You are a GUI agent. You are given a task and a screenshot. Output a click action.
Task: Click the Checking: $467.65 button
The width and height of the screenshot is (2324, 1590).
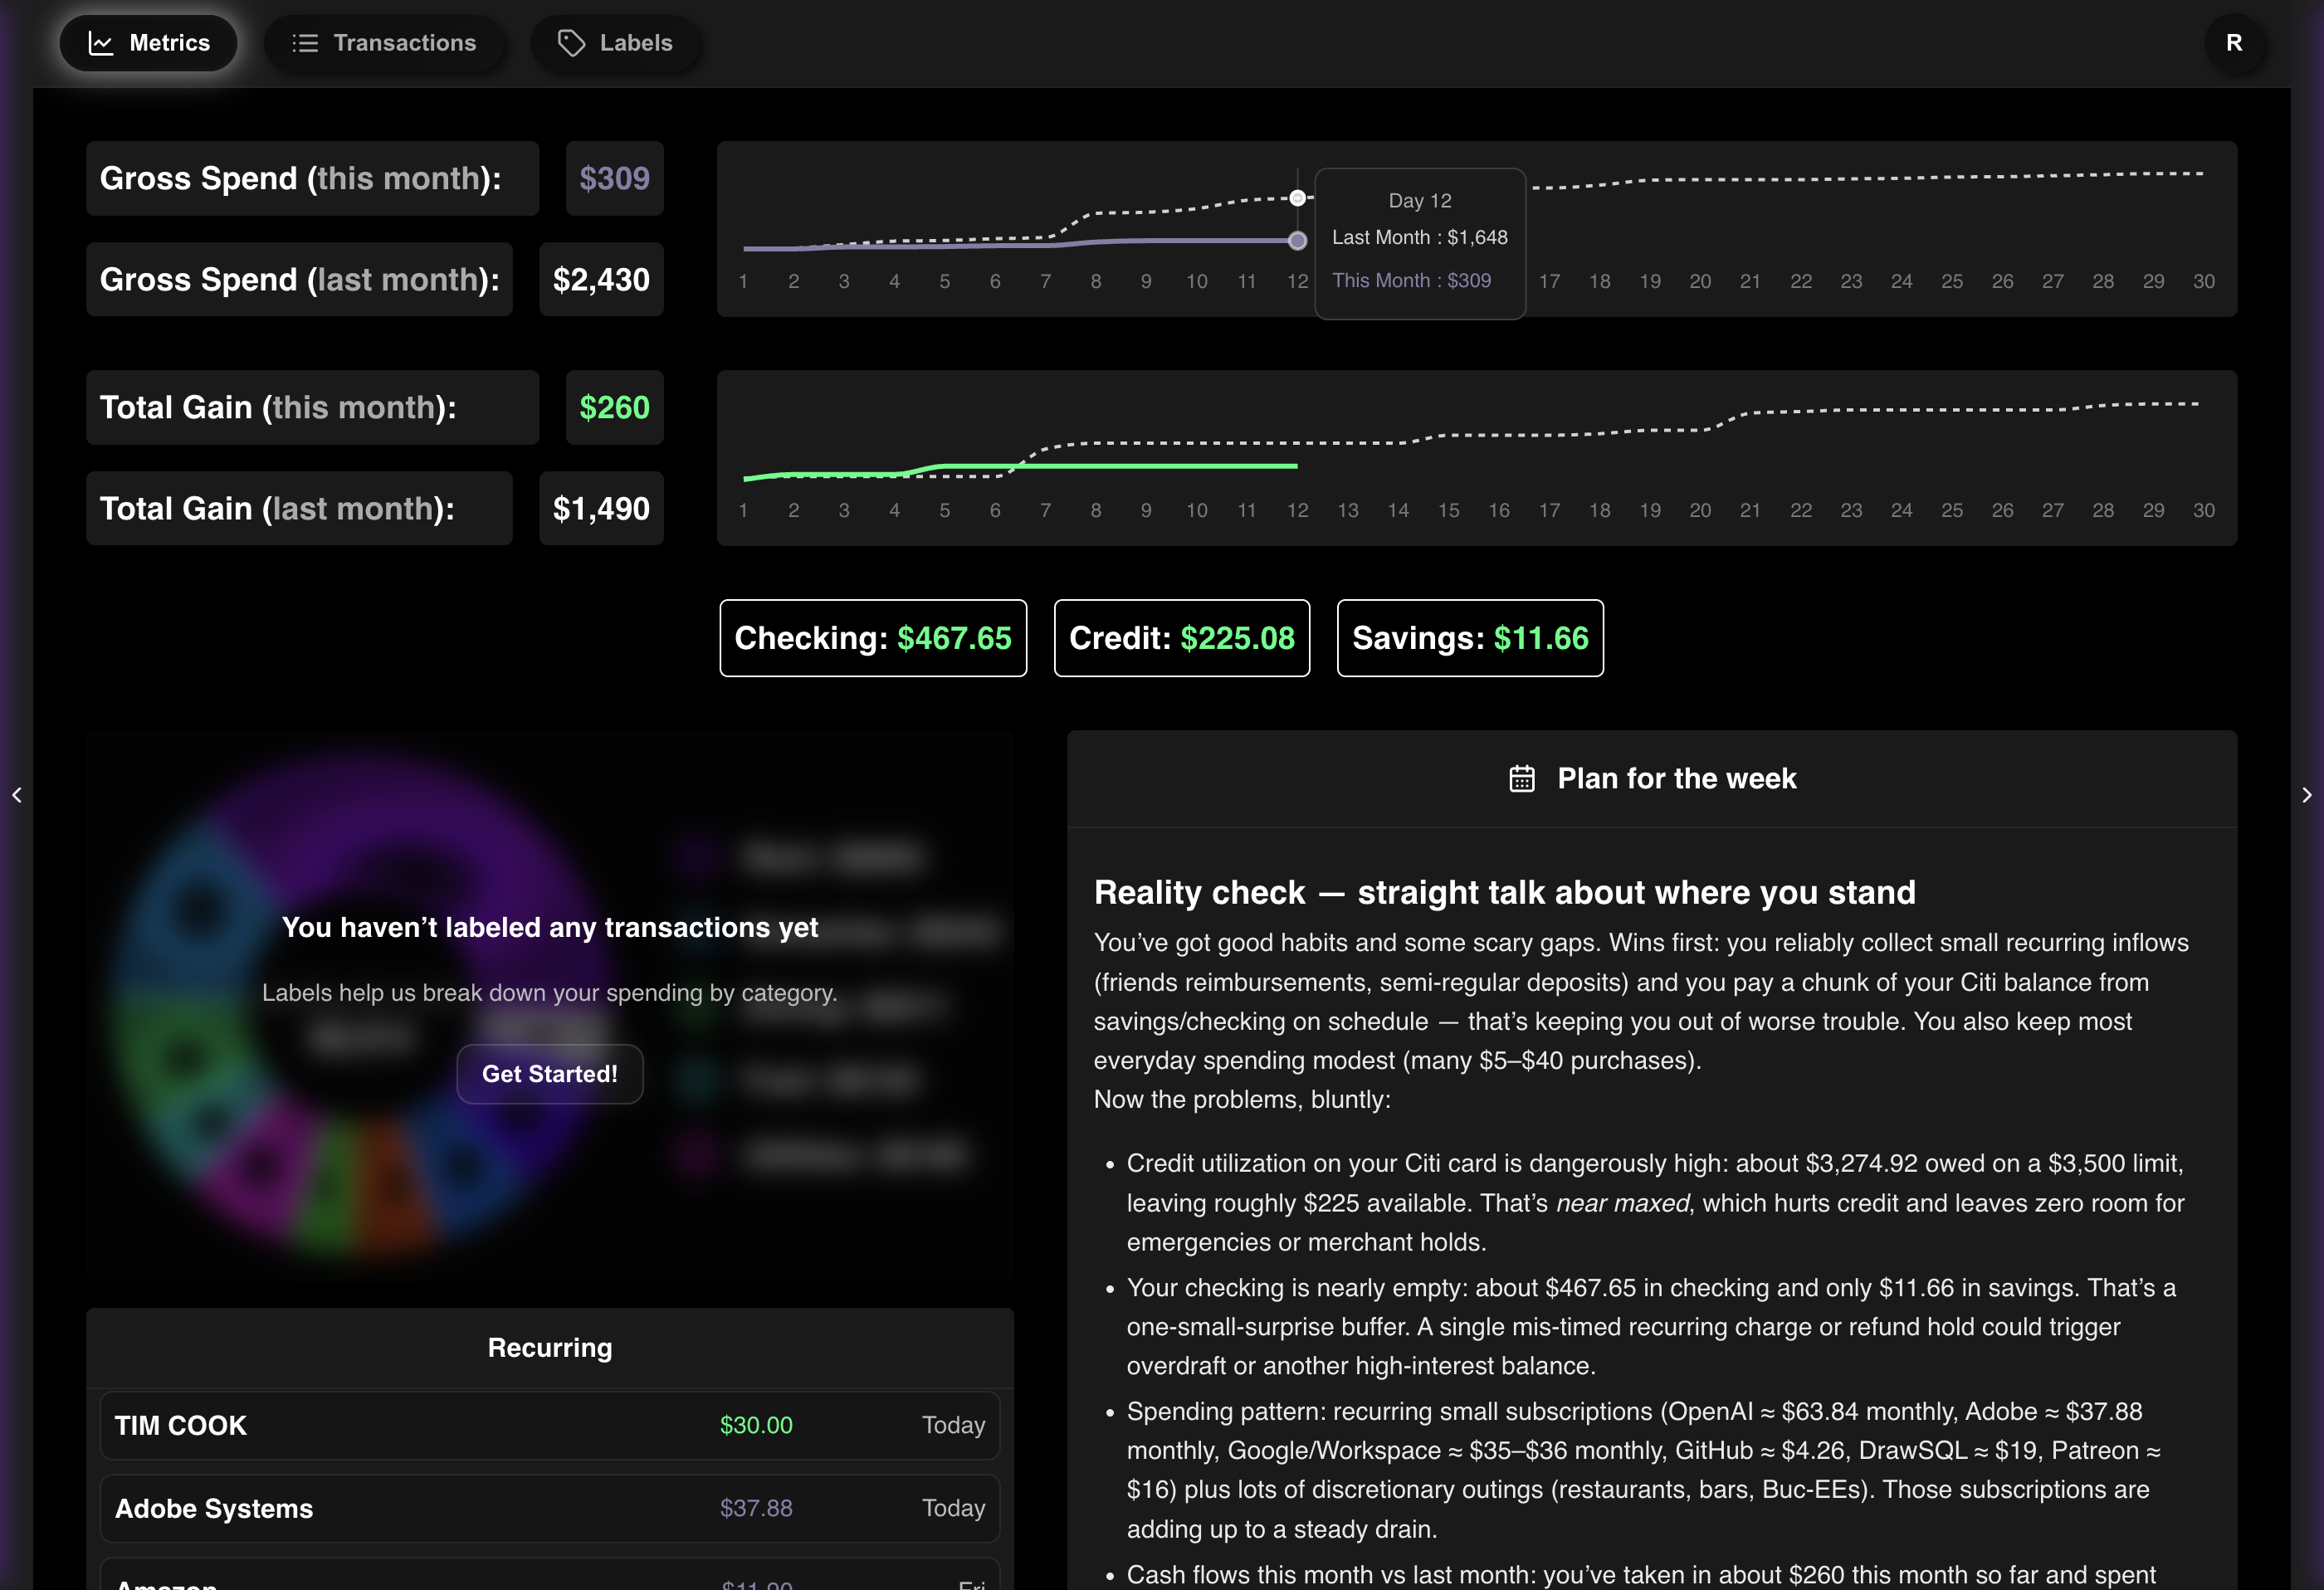tap(872, 637)
